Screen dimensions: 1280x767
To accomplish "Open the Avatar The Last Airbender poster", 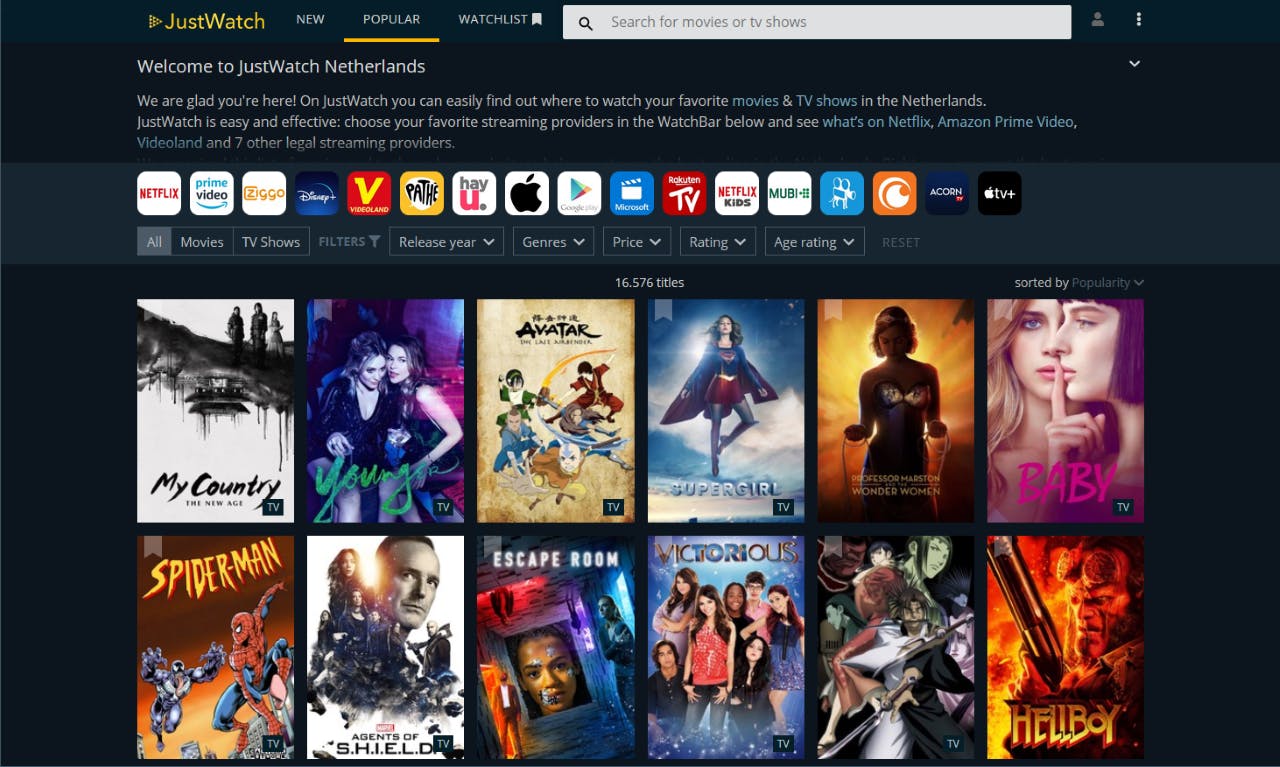I will click(x=556, y=411).
